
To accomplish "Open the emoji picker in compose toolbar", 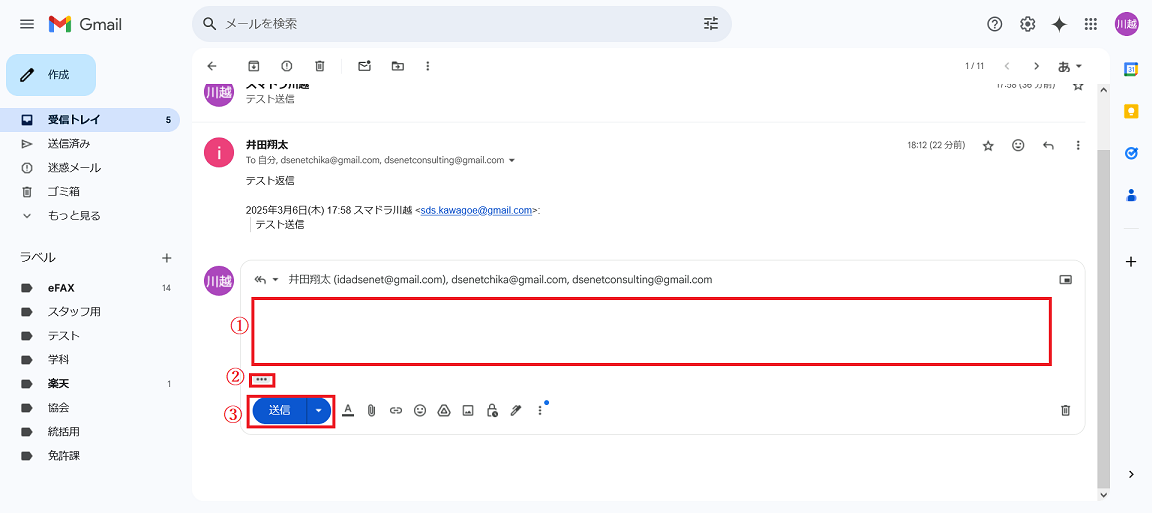I will click(420, 410).
